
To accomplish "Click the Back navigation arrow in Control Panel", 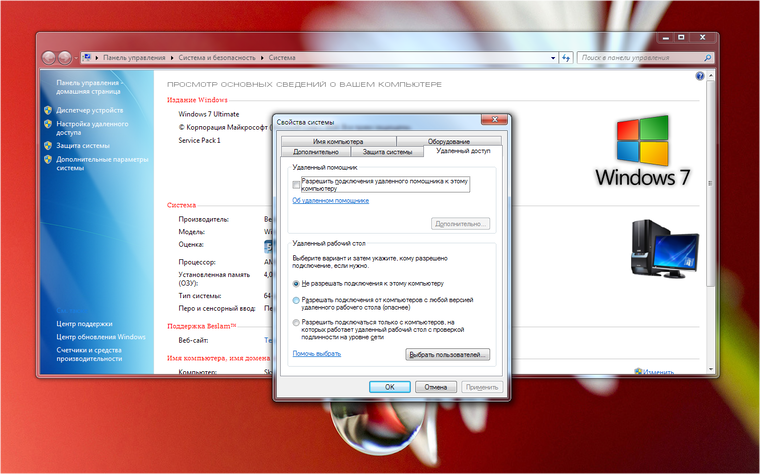I will pos(48,58).
